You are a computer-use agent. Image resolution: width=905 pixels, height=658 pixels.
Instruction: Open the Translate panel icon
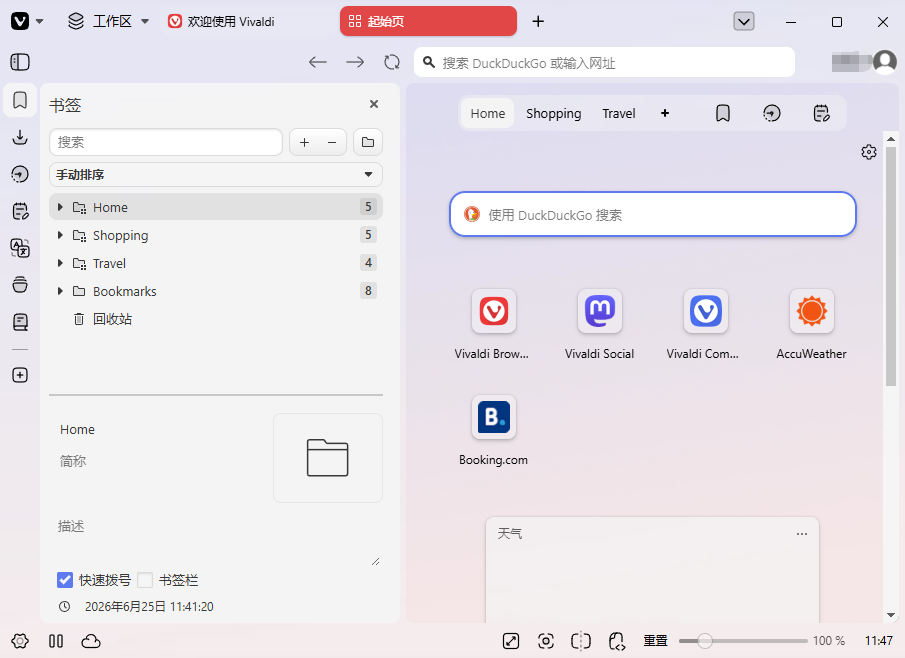point(20,248)
